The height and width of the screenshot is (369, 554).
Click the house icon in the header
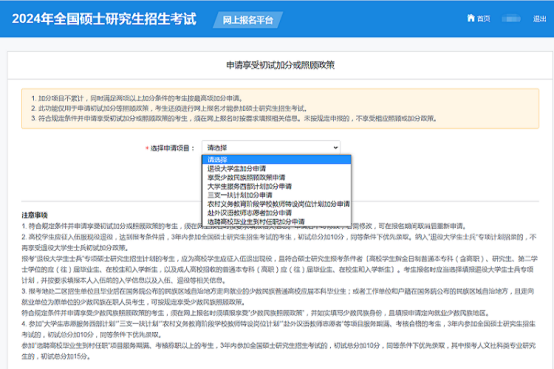click(x=471, y=18)
